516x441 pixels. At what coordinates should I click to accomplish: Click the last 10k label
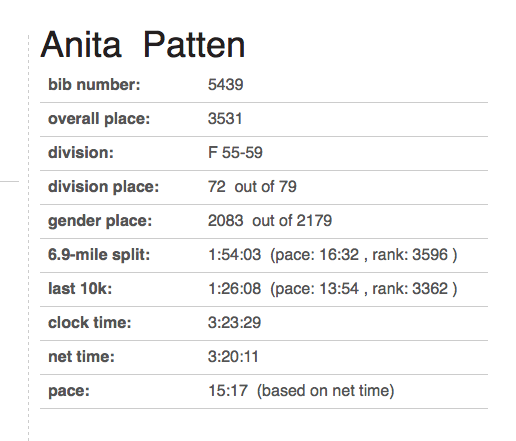(x=80, y=289)
